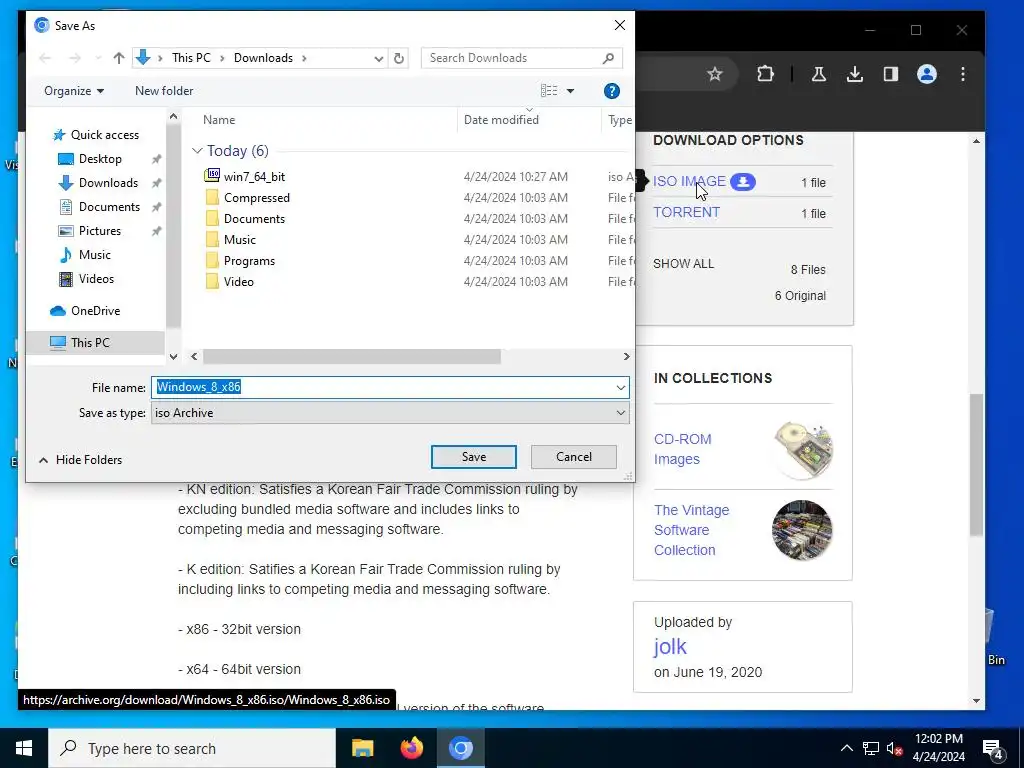Image resolution: width=1024 pixels, height=768 pixels.
Task: Click the Vintage Software Collection thumbnail
Action: point(802,530)
